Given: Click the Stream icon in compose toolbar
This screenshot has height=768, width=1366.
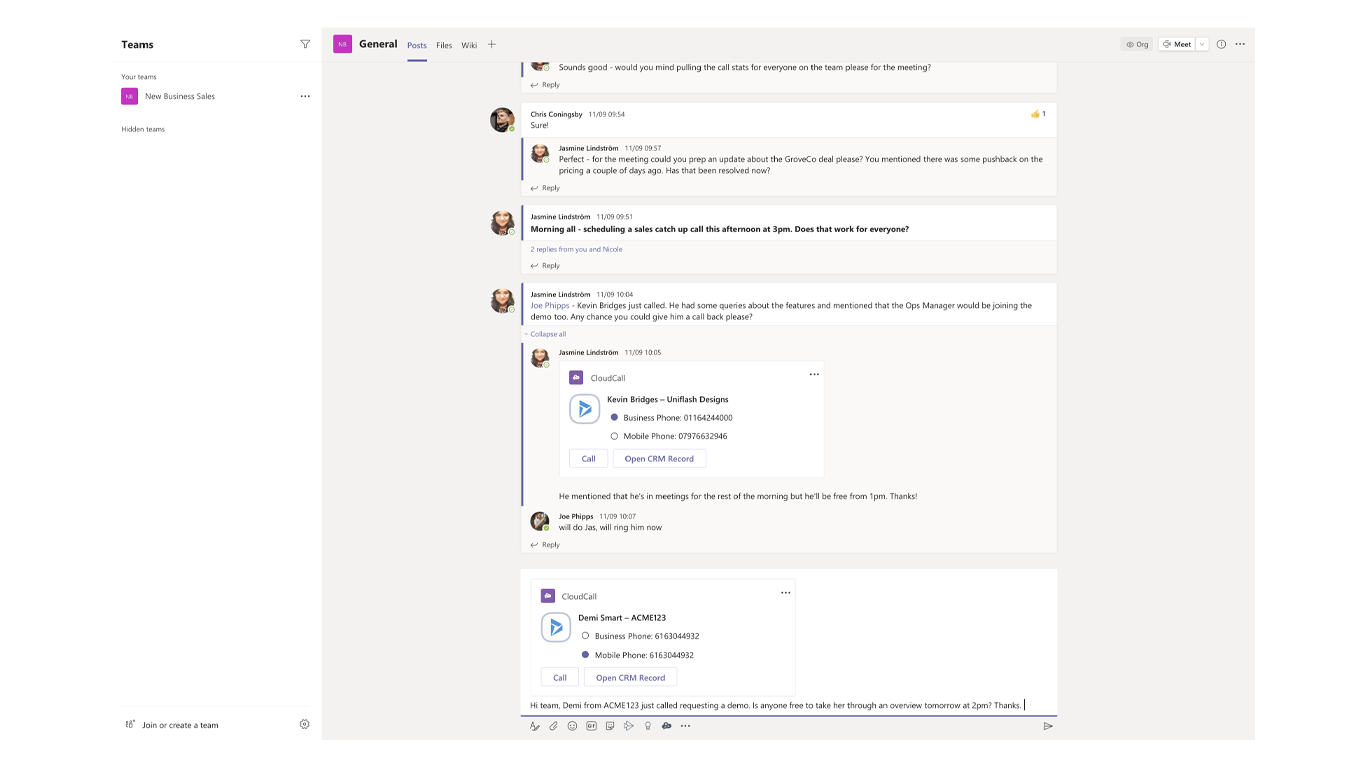Looking at the screenshot, I should (x=629, y=726).
